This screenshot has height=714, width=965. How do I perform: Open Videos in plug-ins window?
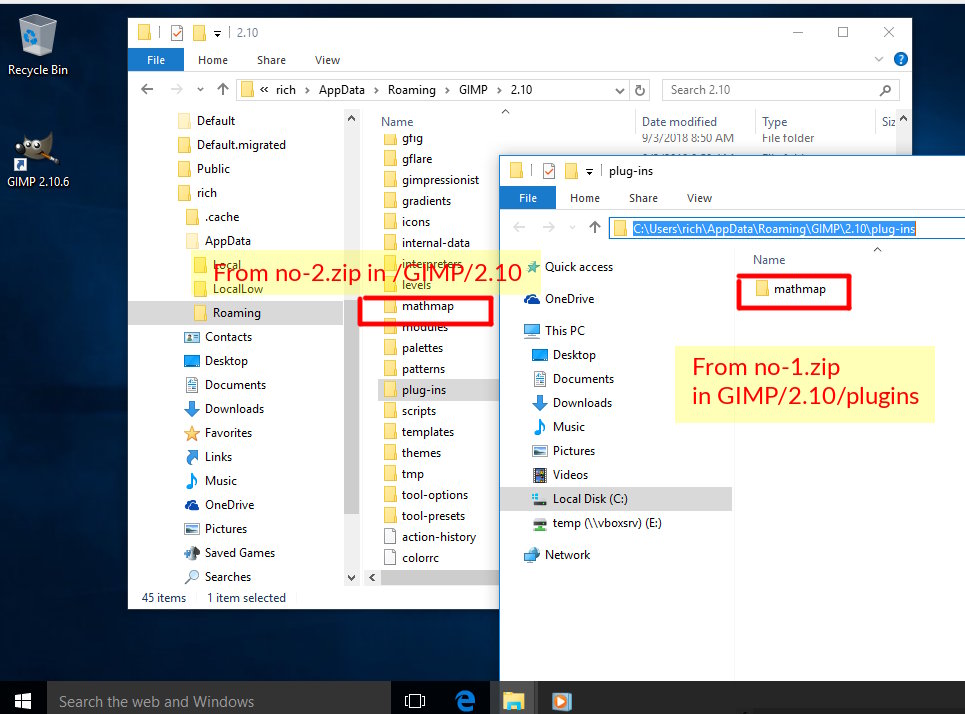pyautogui.click(x=570, y=475)
